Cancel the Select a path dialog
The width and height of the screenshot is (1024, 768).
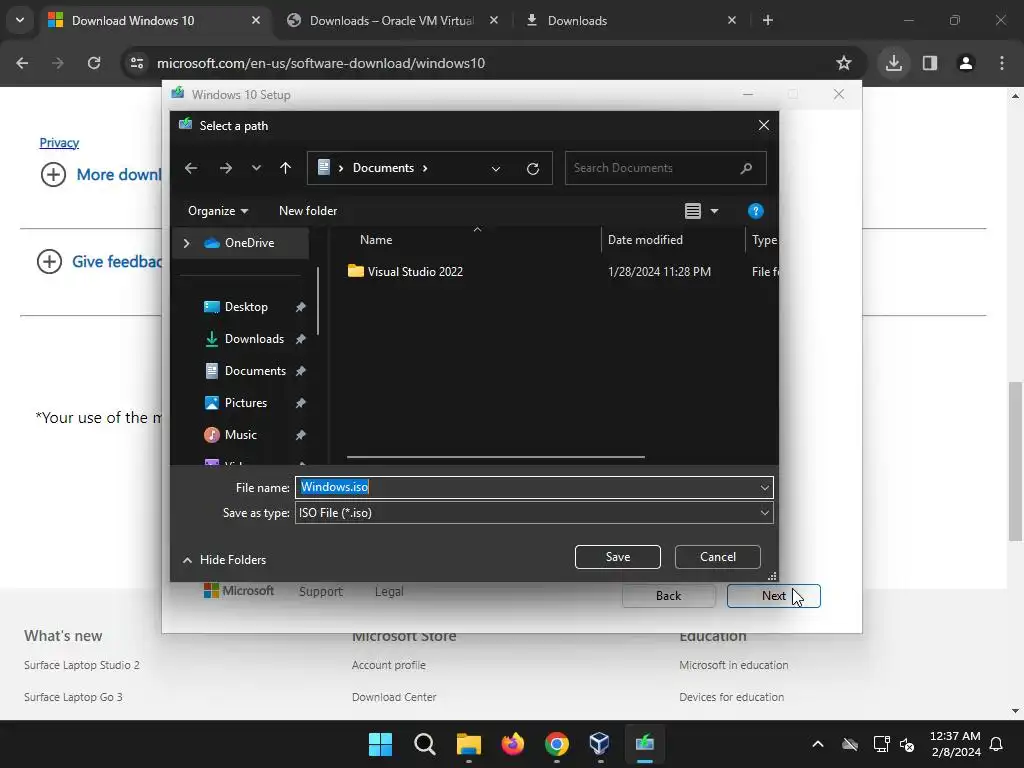718,557
